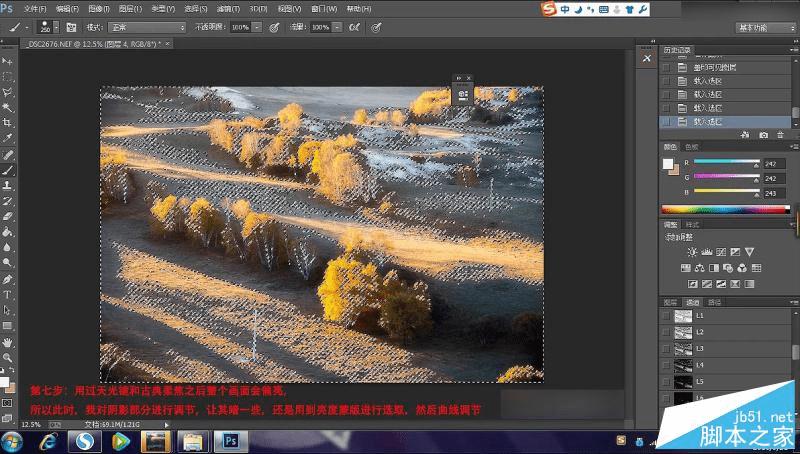Add Brightness/Contrast adjustment sun icon
This screenshot has width=800, height=454.
coord(692,252)
